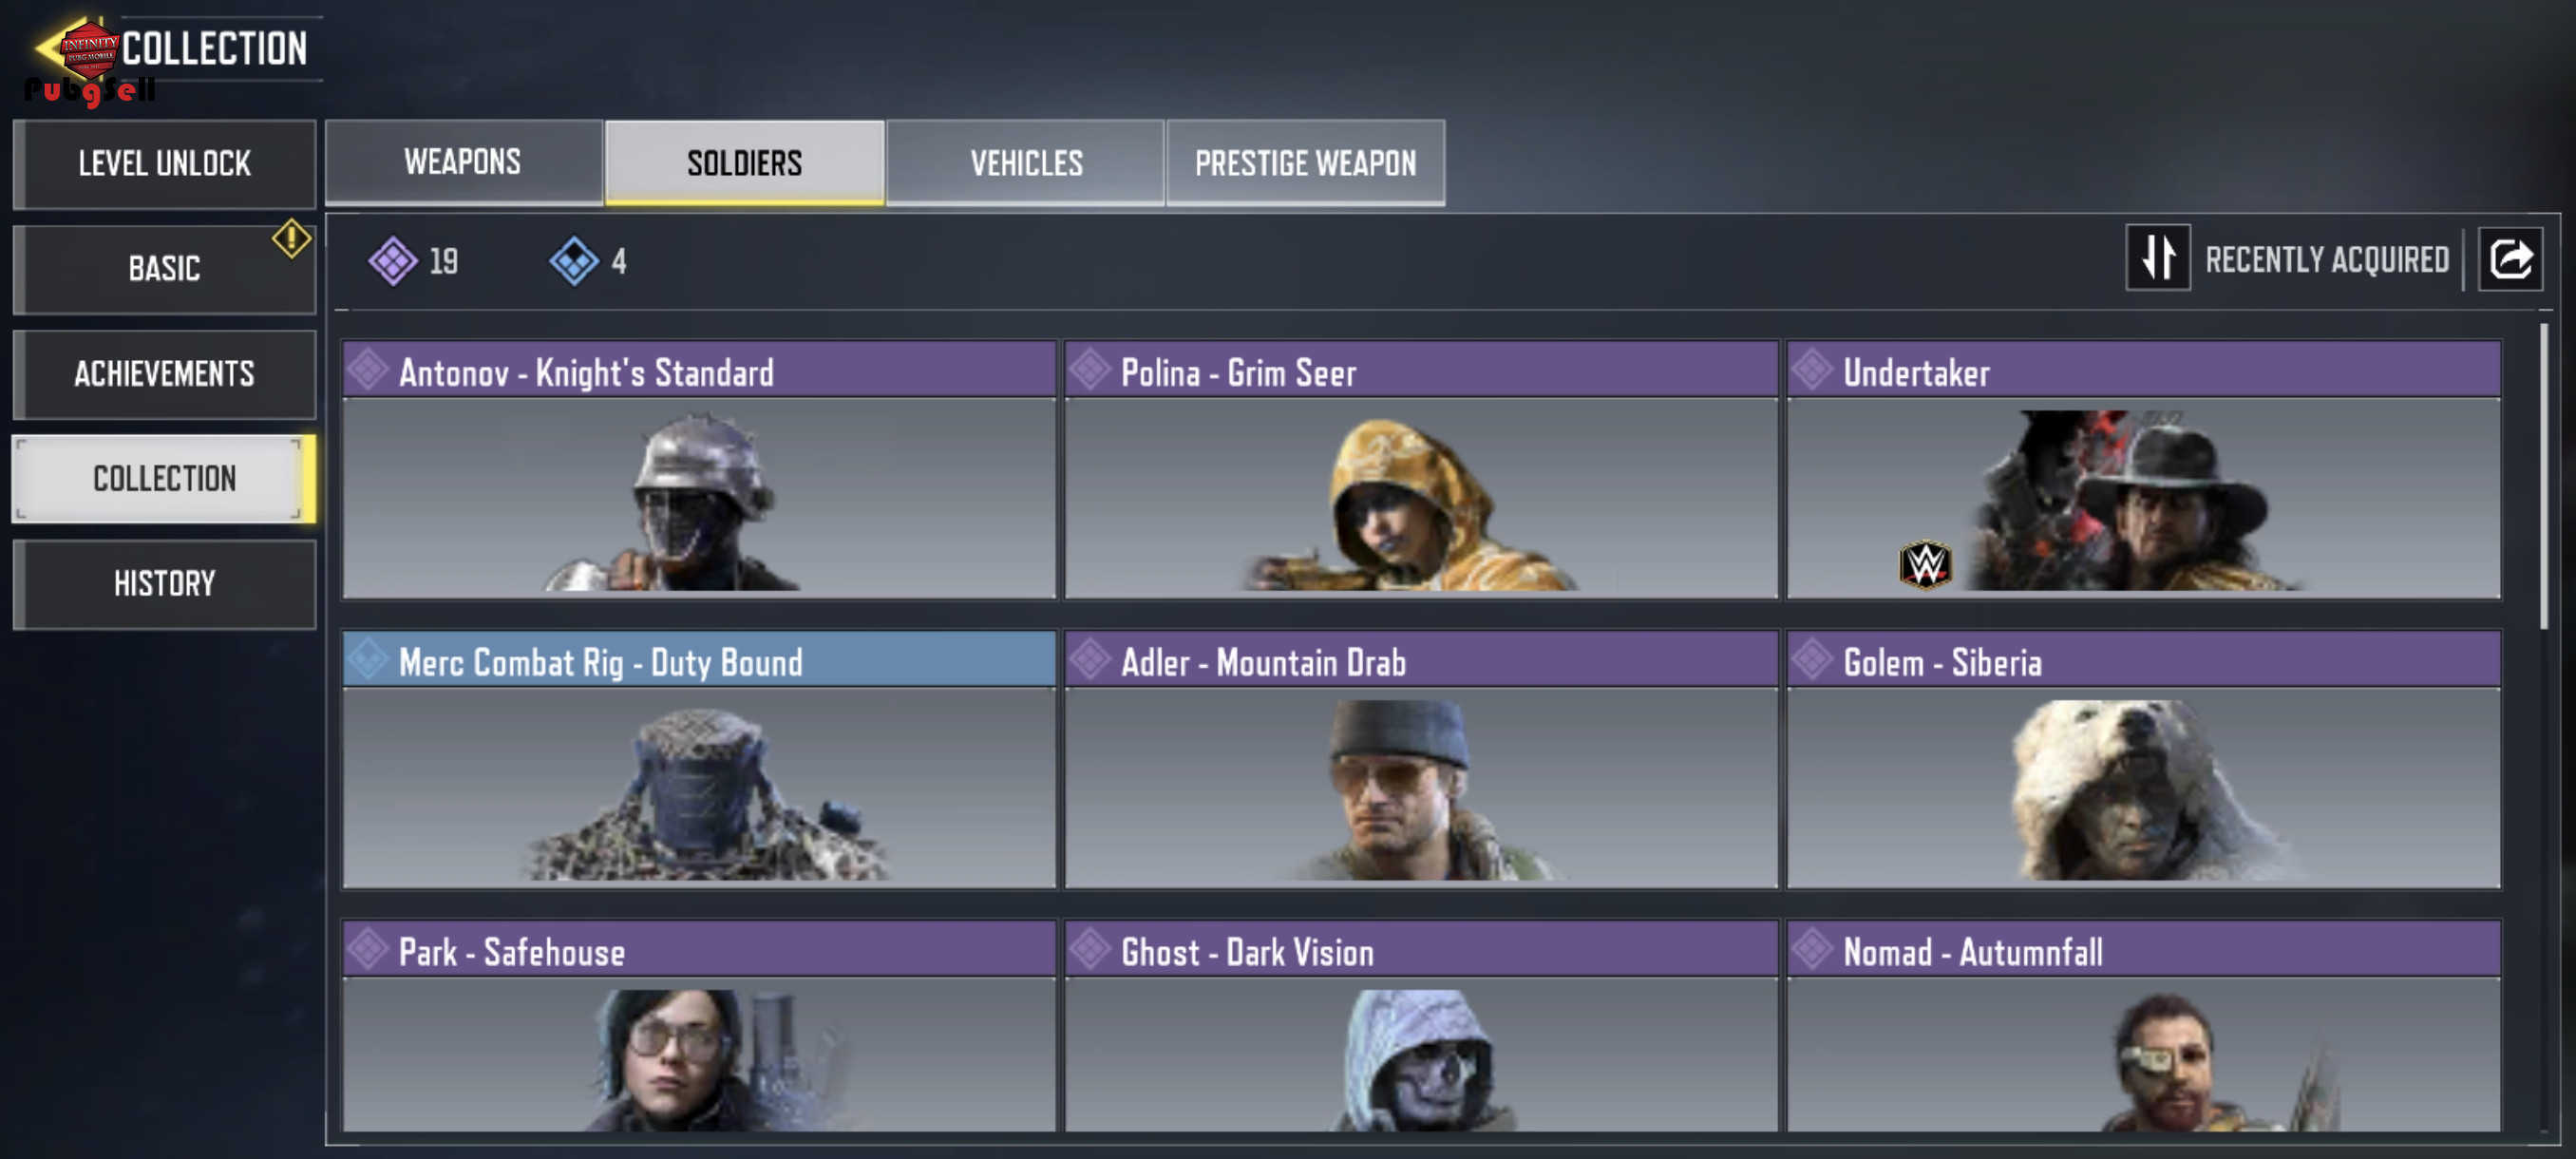Select the Antonov - Knight's Standard skin

click(x=699, y=470)
